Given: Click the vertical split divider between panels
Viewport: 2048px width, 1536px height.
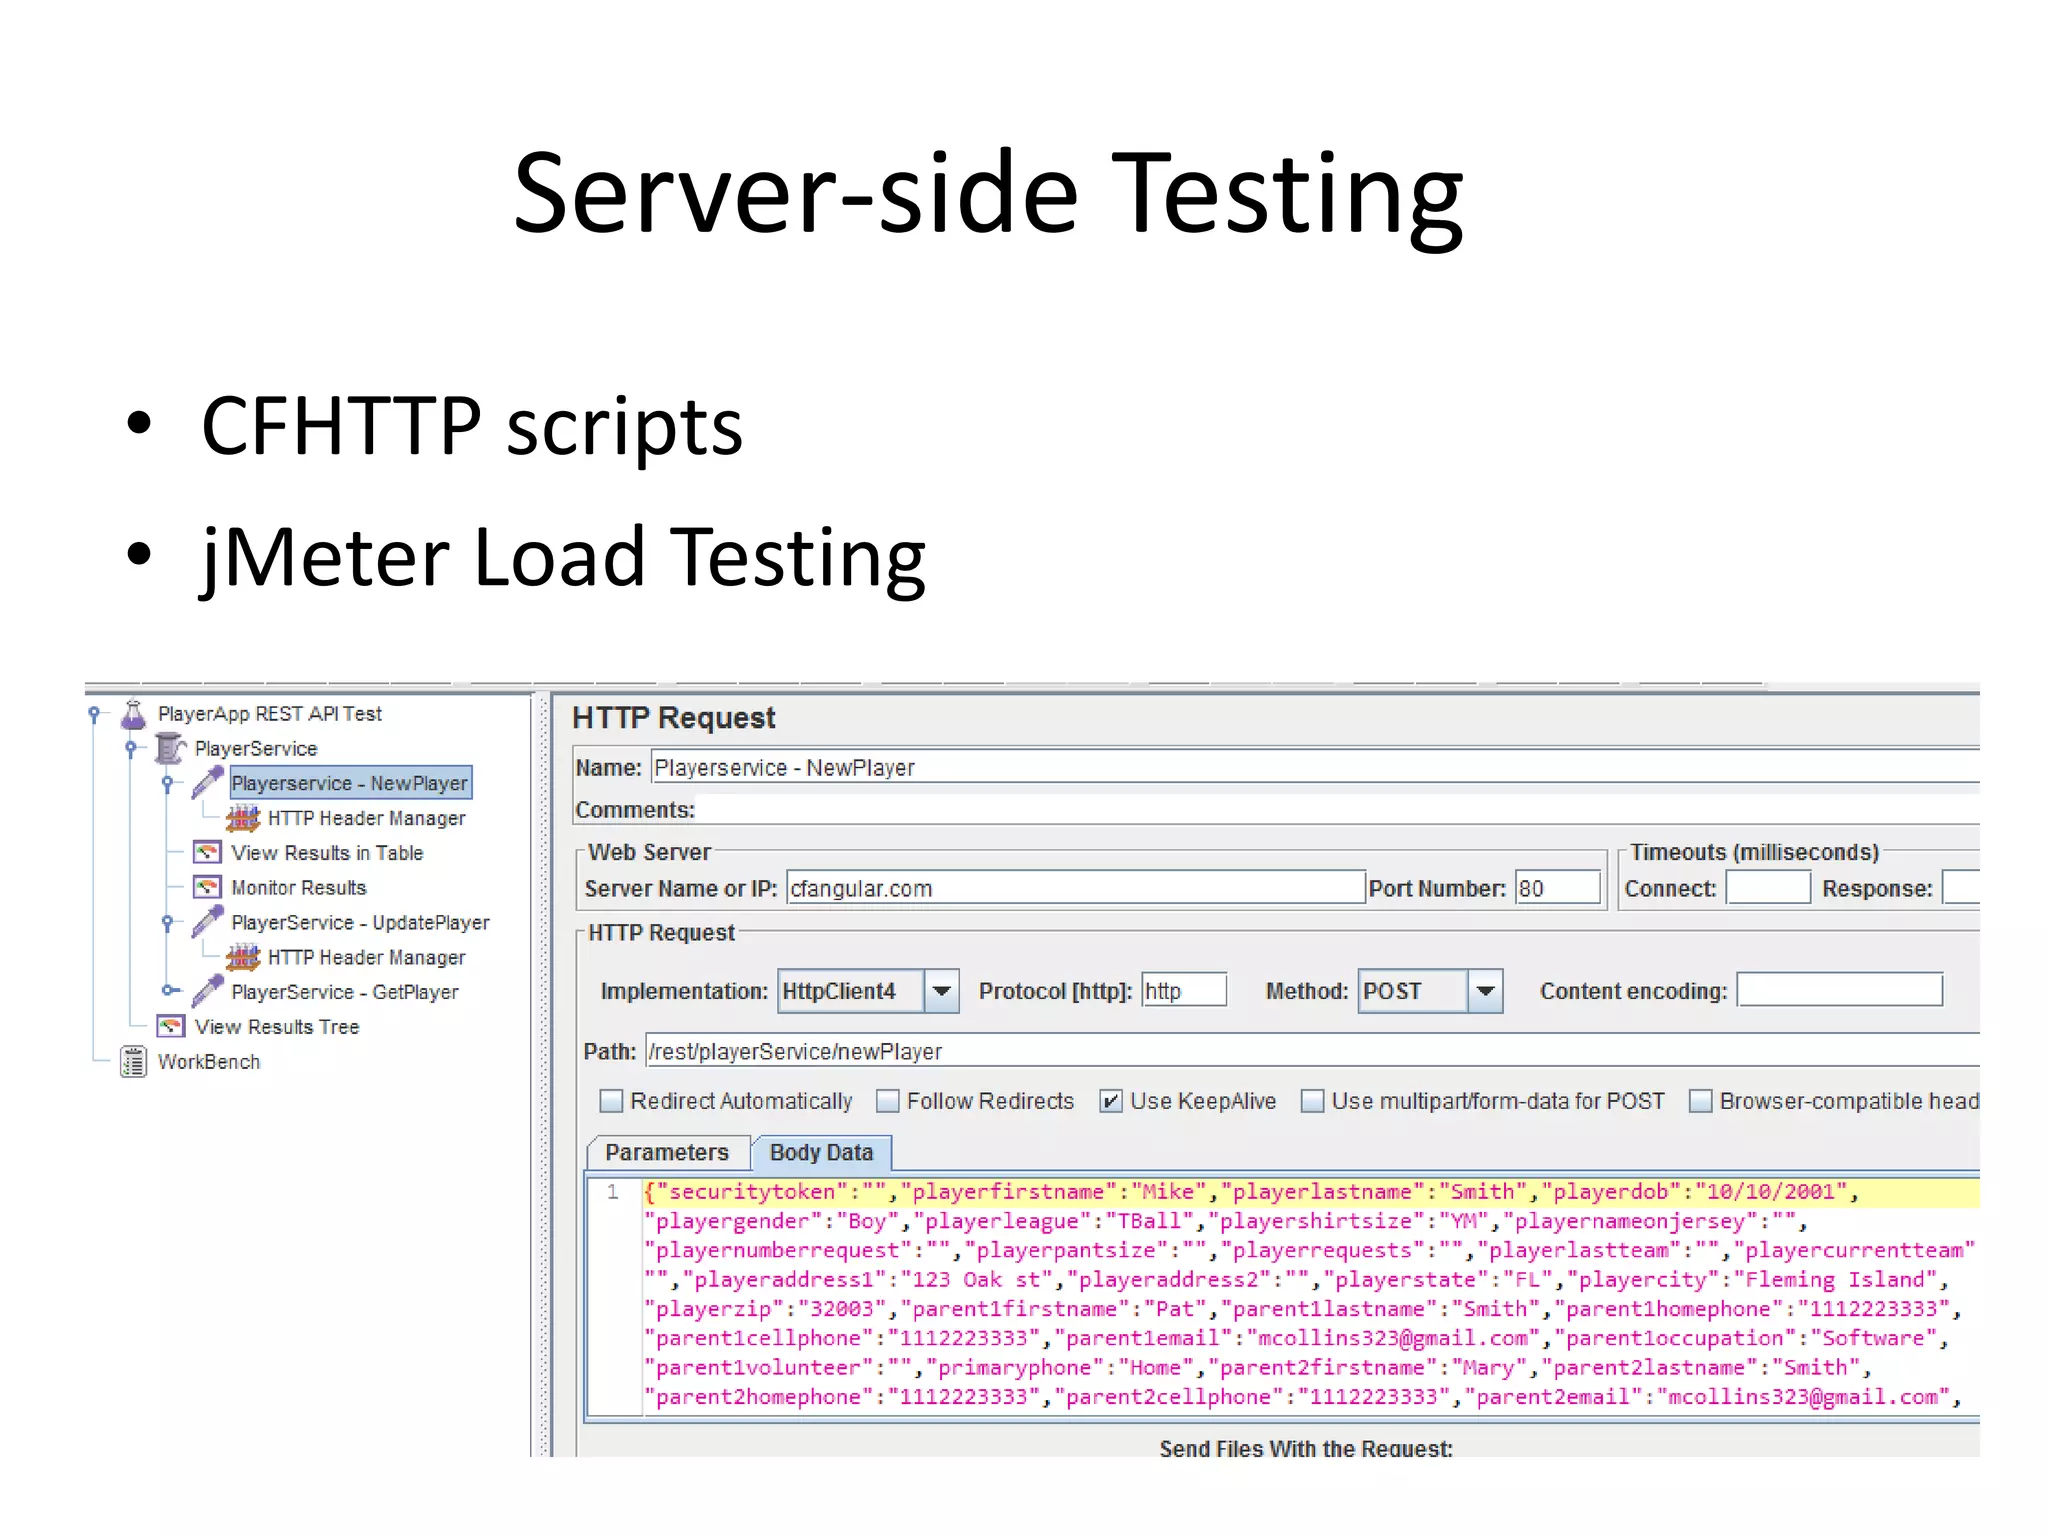Looking at the screenshot, I should [543, 1075].
